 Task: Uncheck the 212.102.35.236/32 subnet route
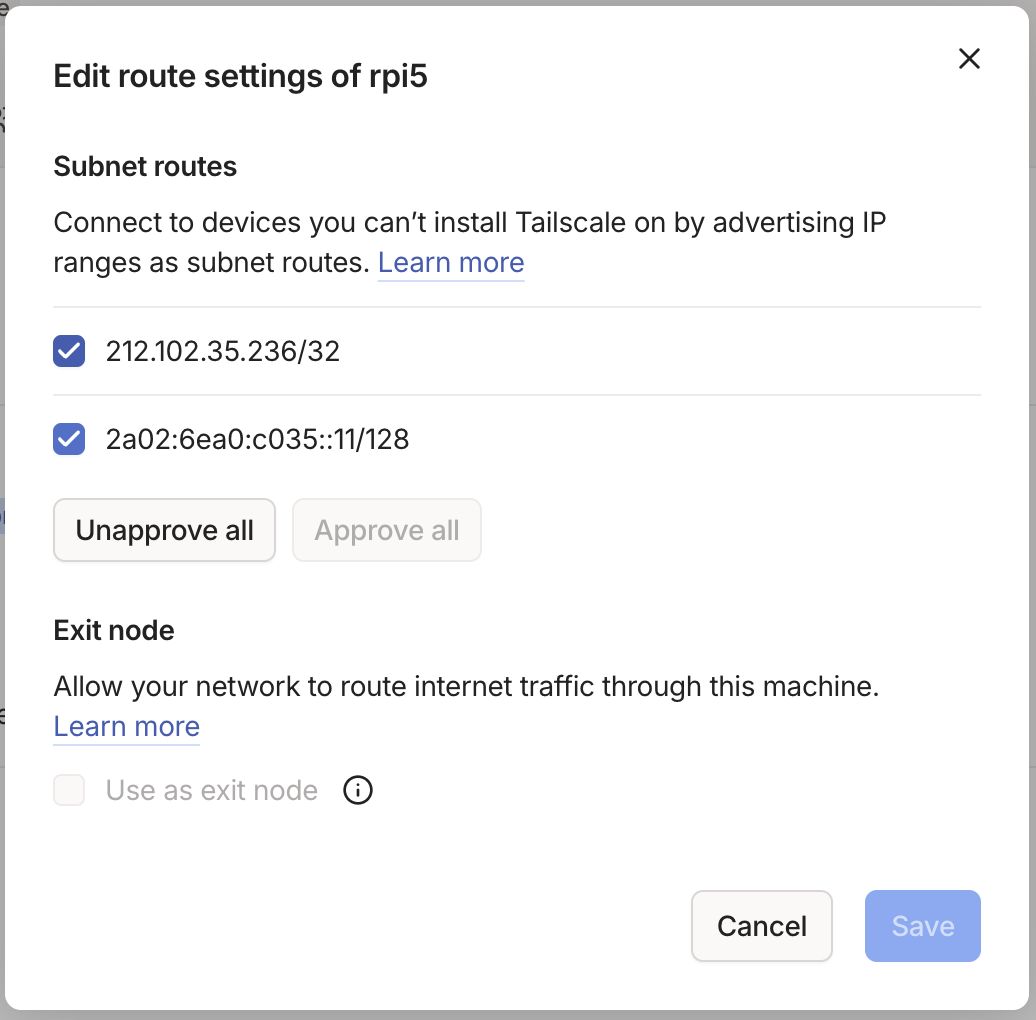(x=68, y=351)
